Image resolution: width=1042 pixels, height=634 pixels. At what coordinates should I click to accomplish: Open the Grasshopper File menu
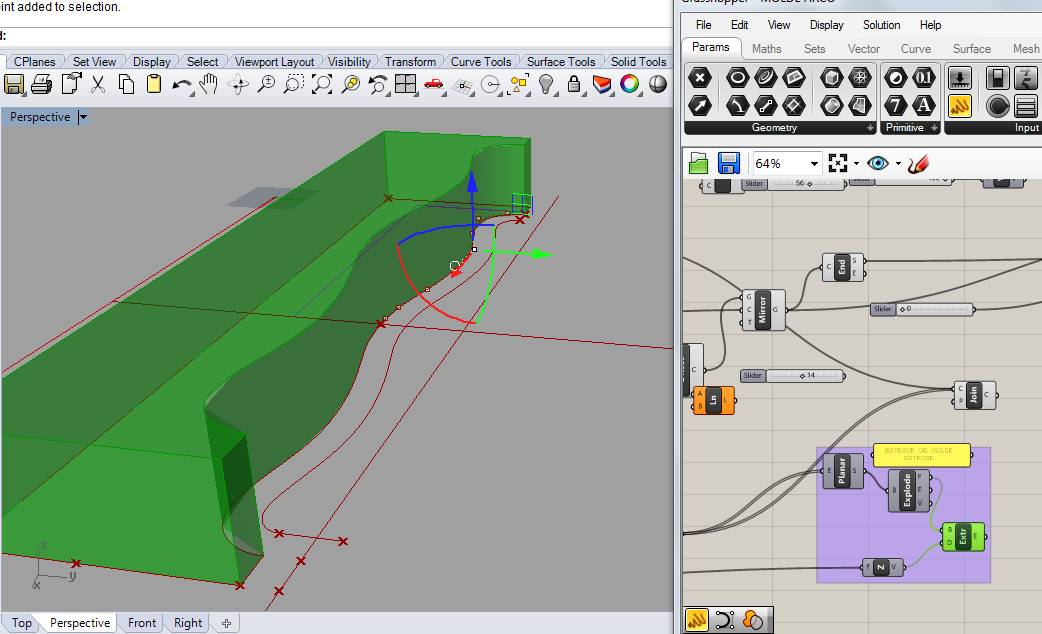click(703, 25)
